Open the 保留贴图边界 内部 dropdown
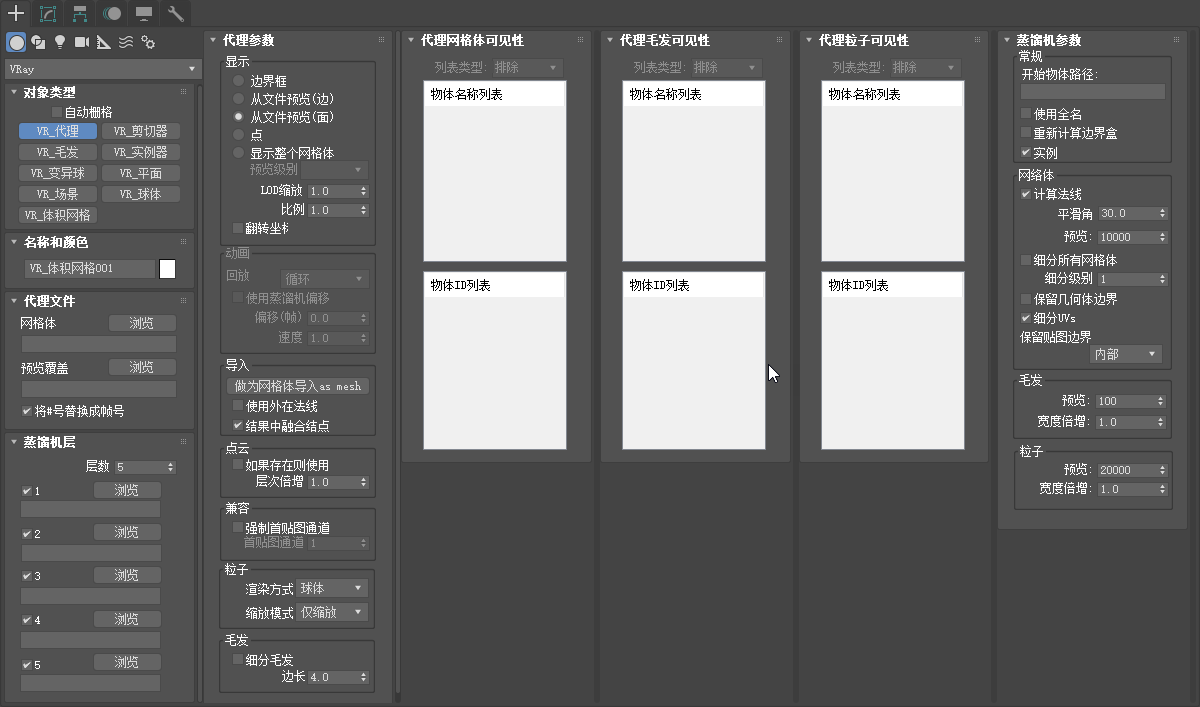Viewport: 1200px width, 707px height. pos(1126,354)
